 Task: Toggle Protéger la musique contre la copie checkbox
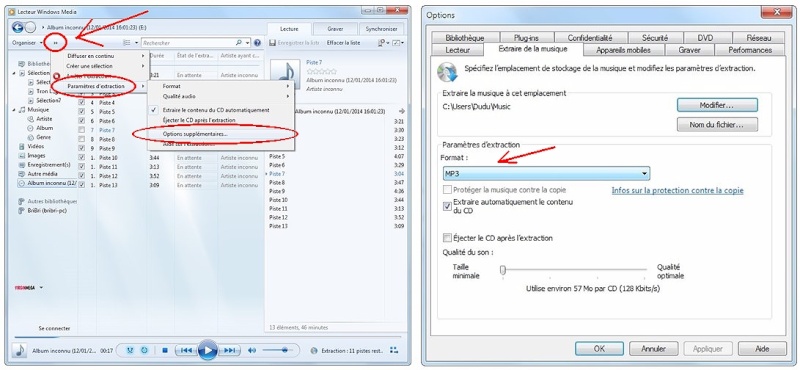pos(447,190)
